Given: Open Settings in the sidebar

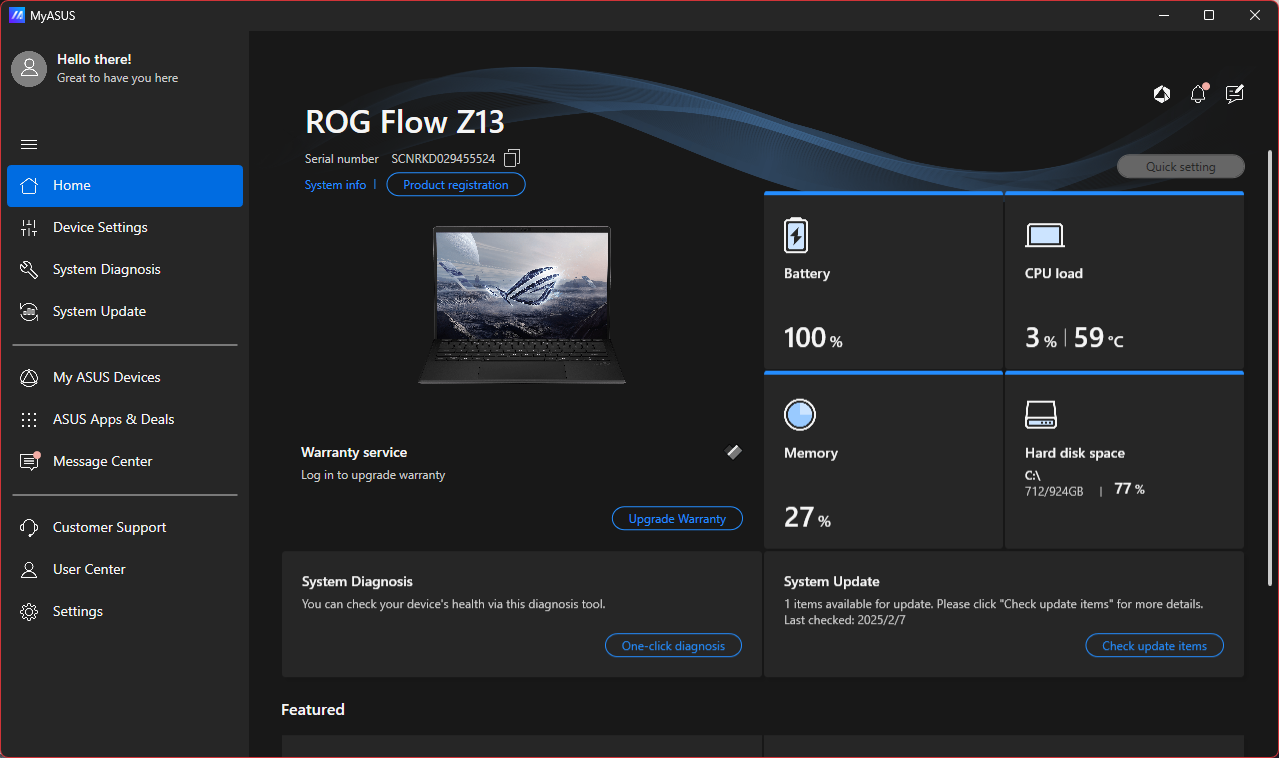Looking at the screenshot, I should pos(125,612).
